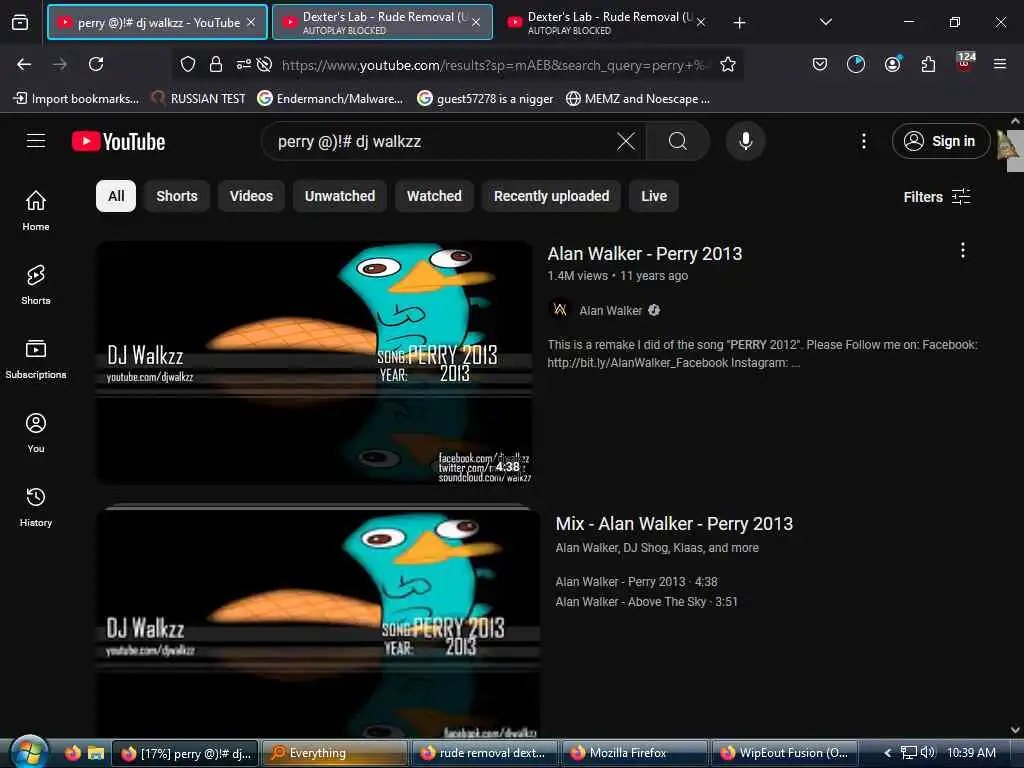The height and width of the screenshot is (768, 1024).
Task: Go to the YouTube logo home
Action: point(119,141)
